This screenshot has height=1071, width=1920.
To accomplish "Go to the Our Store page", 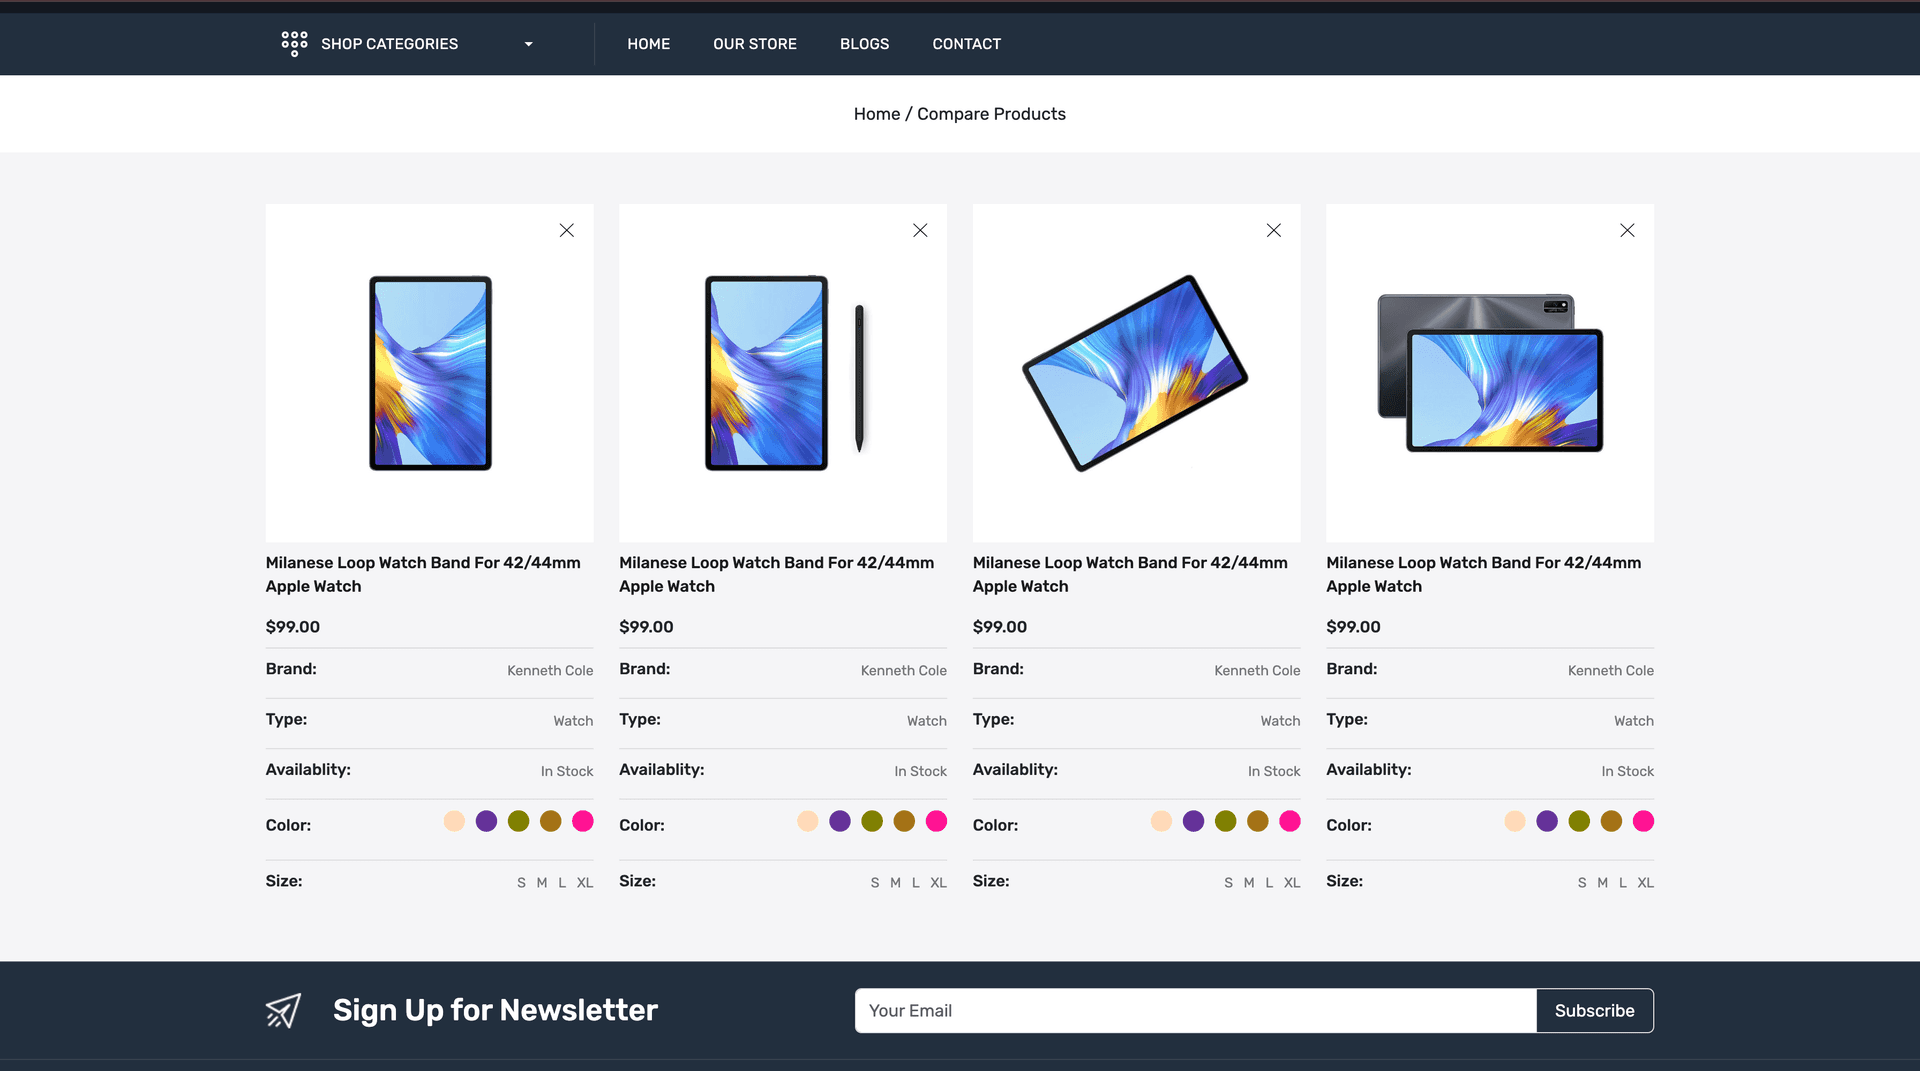I will (x=754, y=44).
